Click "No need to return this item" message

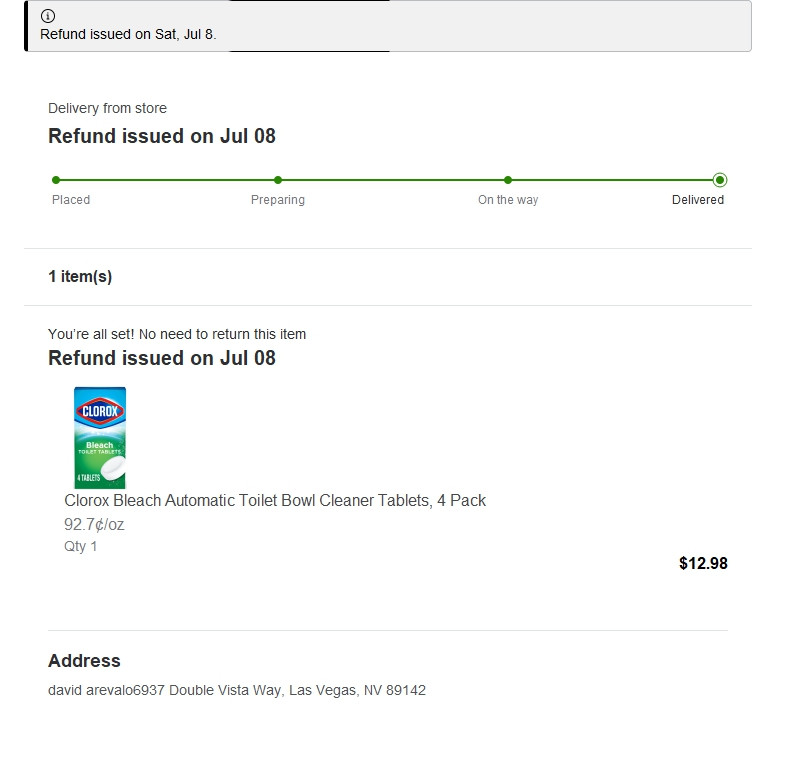click(177, 334)
